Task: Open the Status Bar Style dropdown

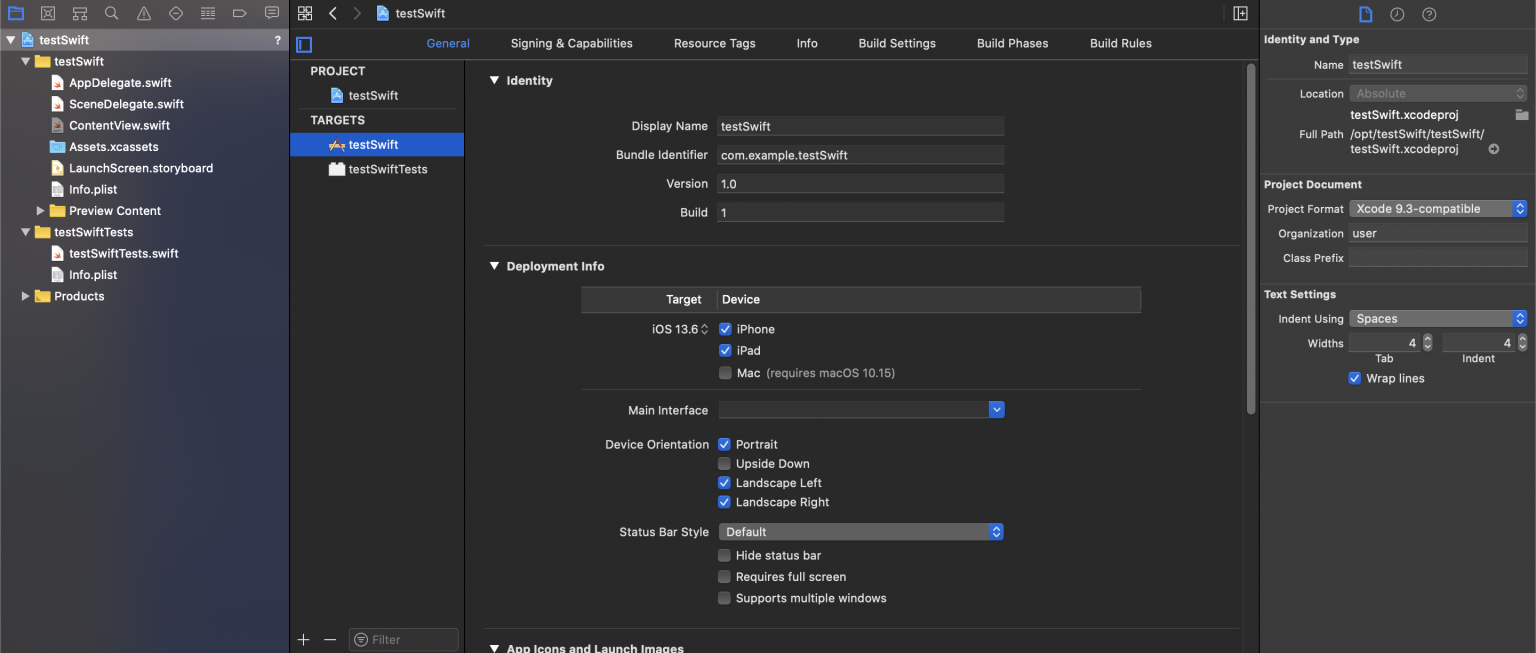Action: [x=860, y=532]
